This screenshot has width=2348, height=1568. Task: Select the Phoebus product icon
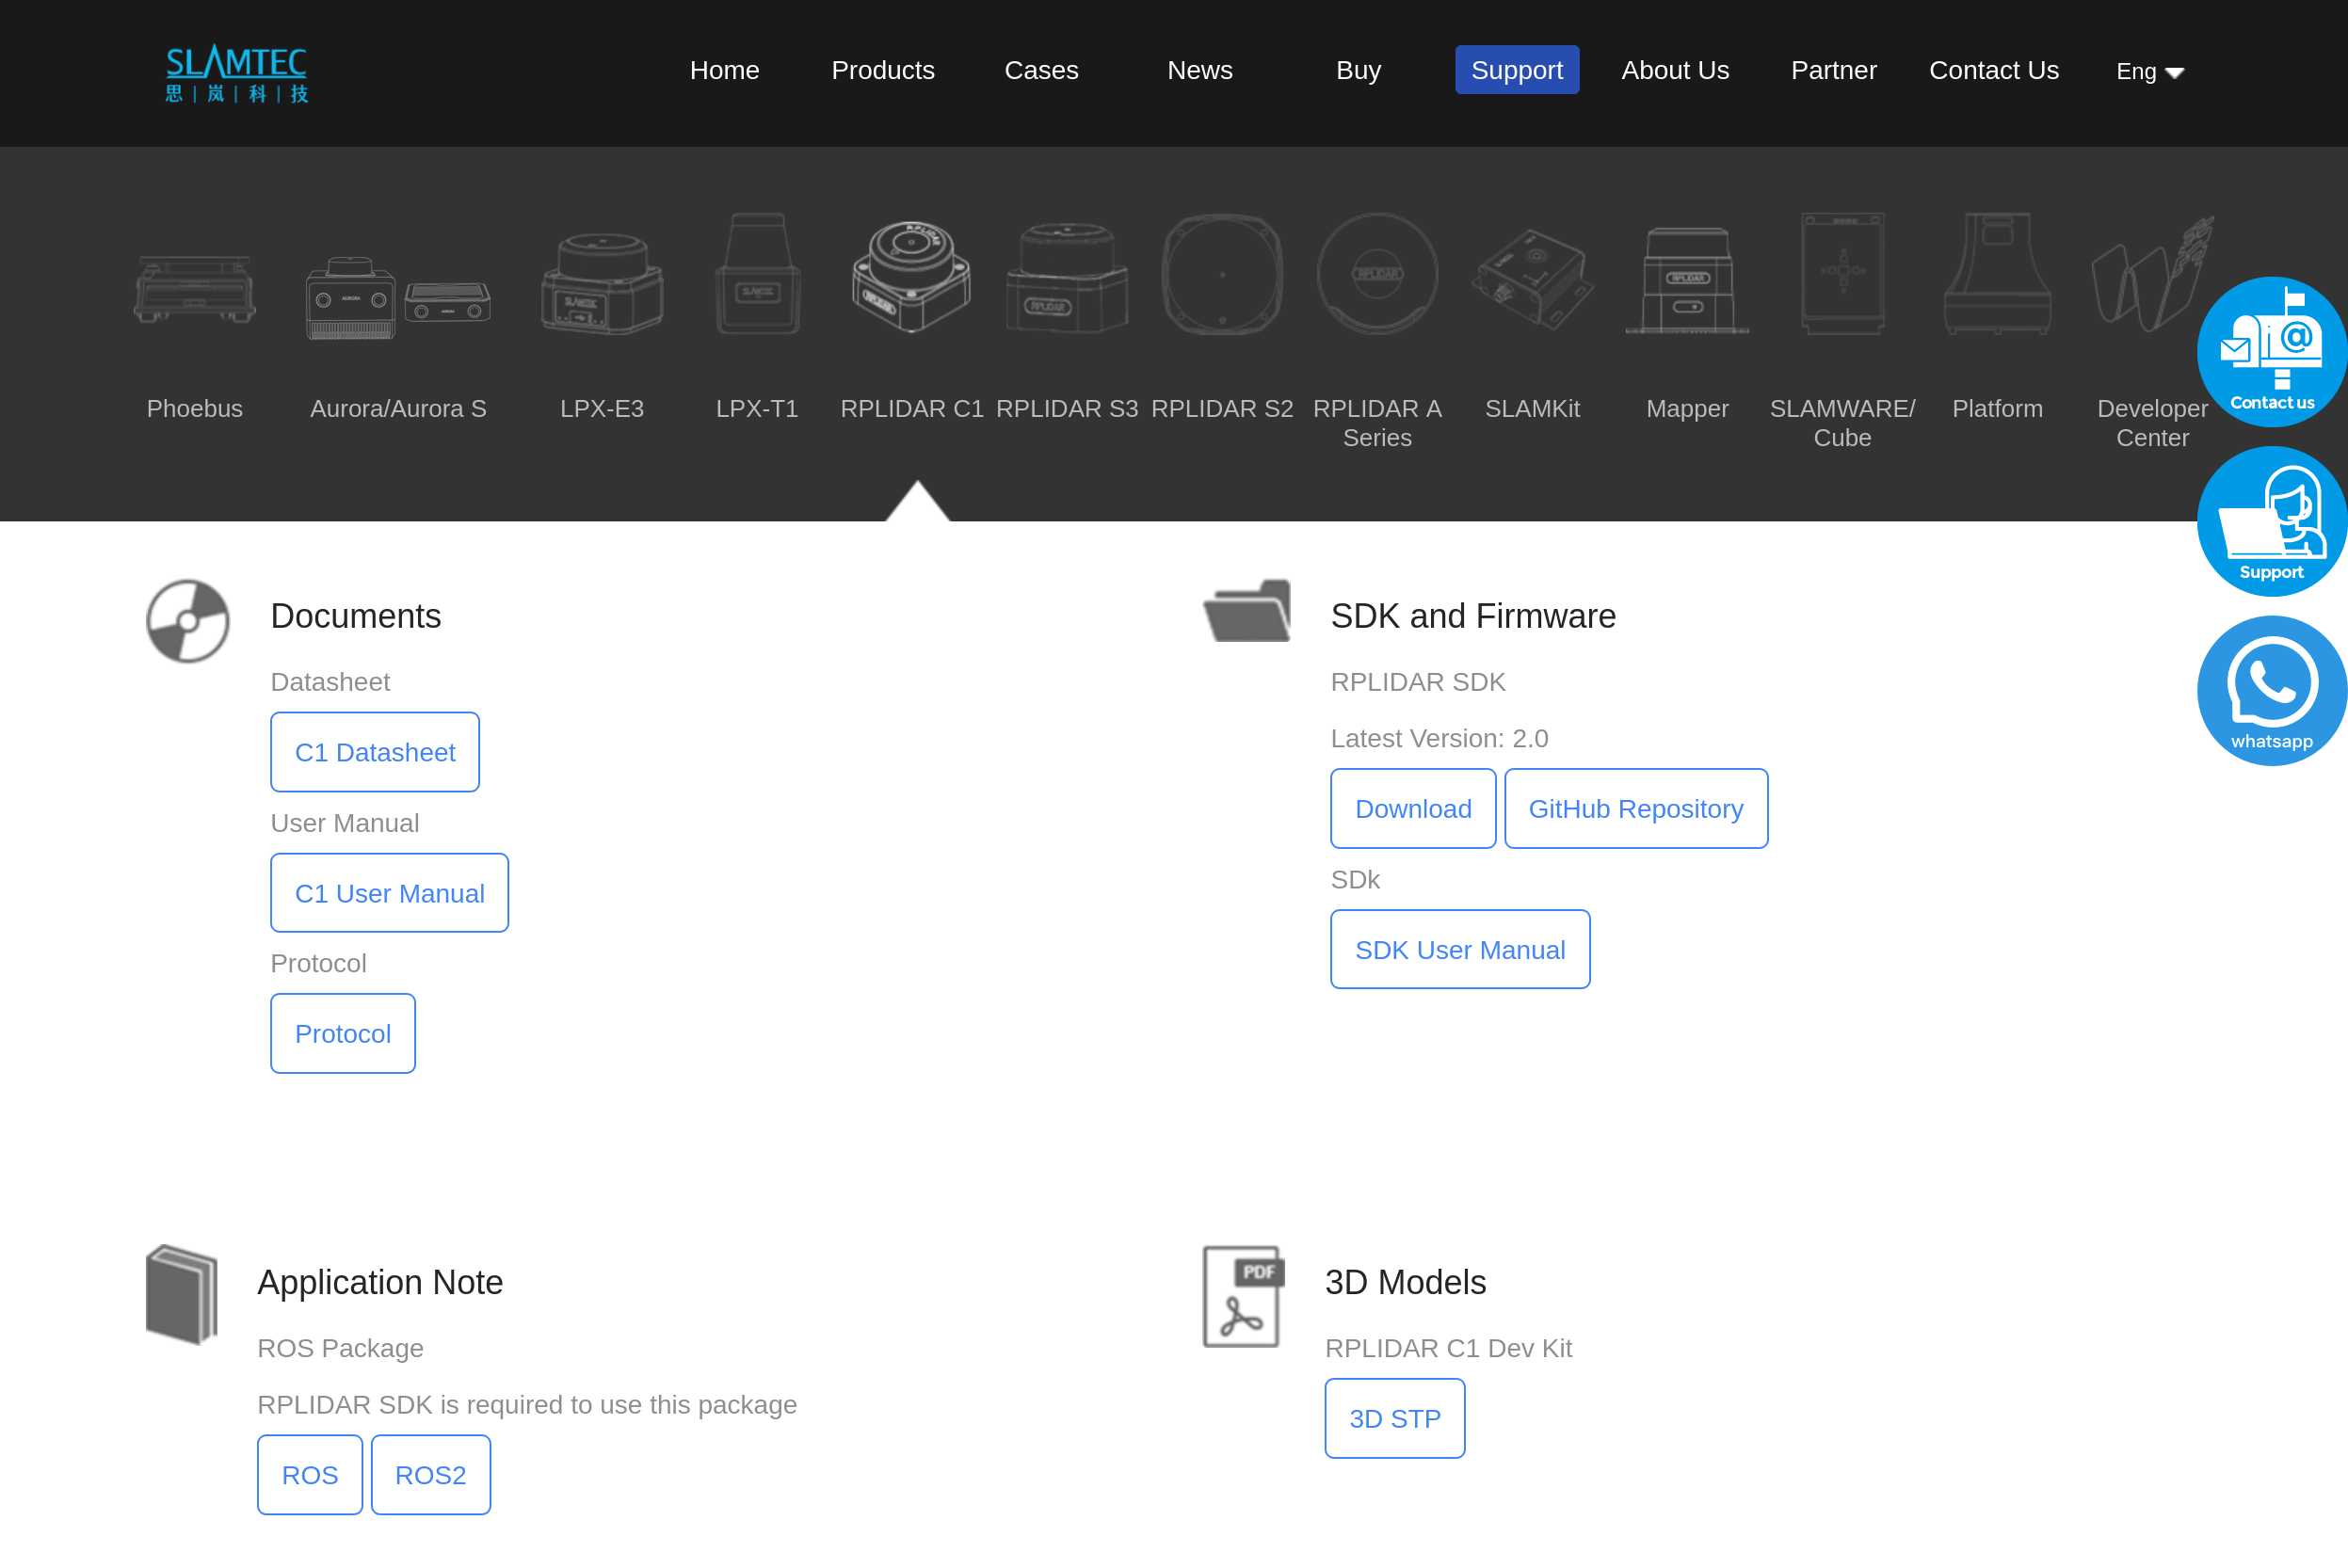click(x=195, y=288)
